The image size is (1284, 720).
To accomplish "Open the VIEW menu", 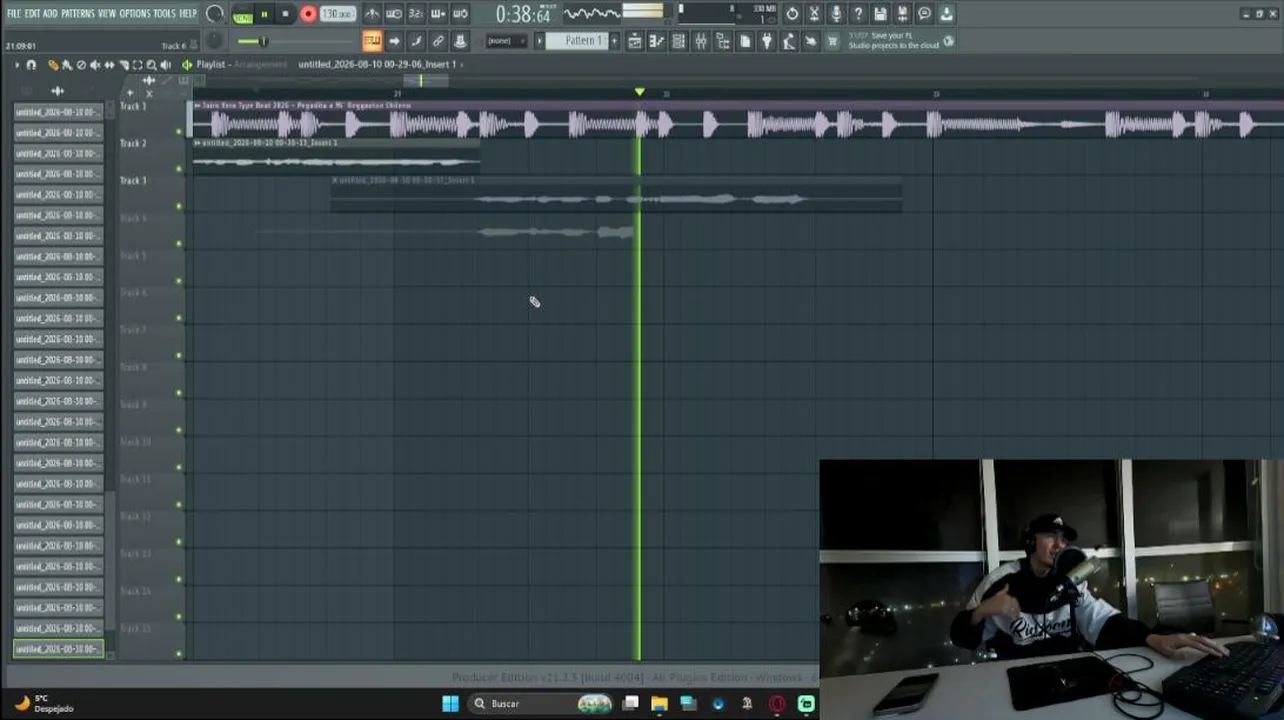I will [x=107, y=13].
